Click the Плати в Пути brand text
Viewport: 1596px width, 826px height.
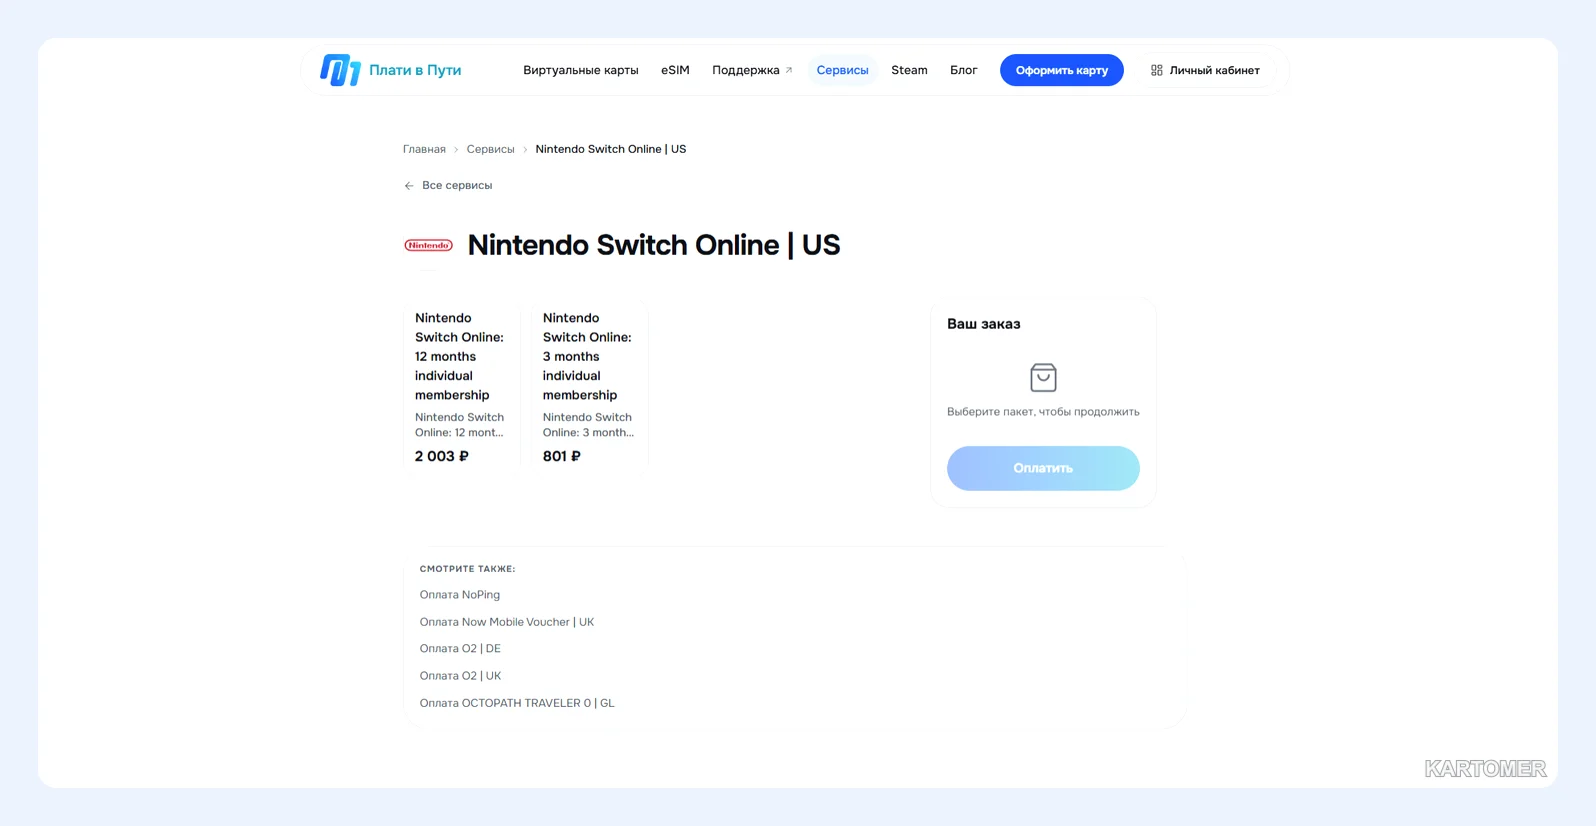point(415,70)
